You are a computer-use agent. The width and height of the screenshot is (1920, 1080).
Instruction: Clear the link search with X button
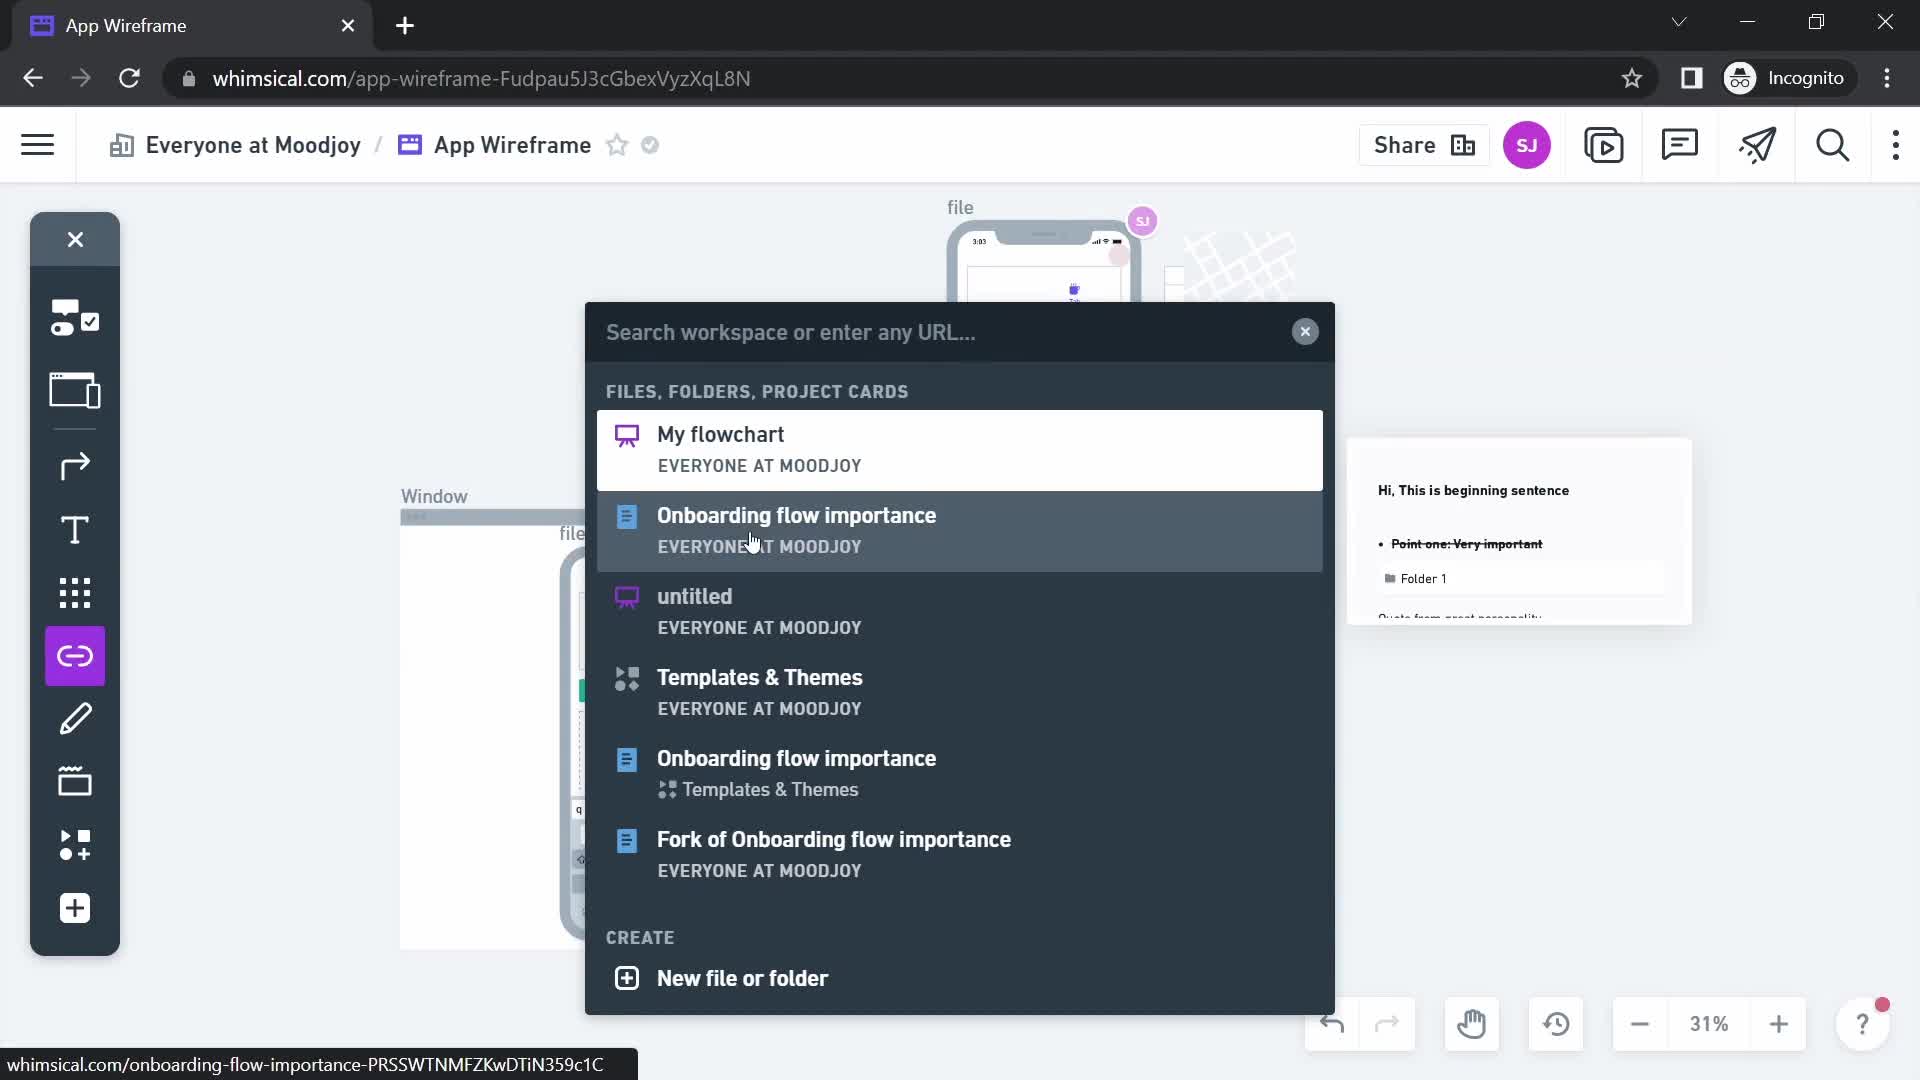click(1305, 332)
